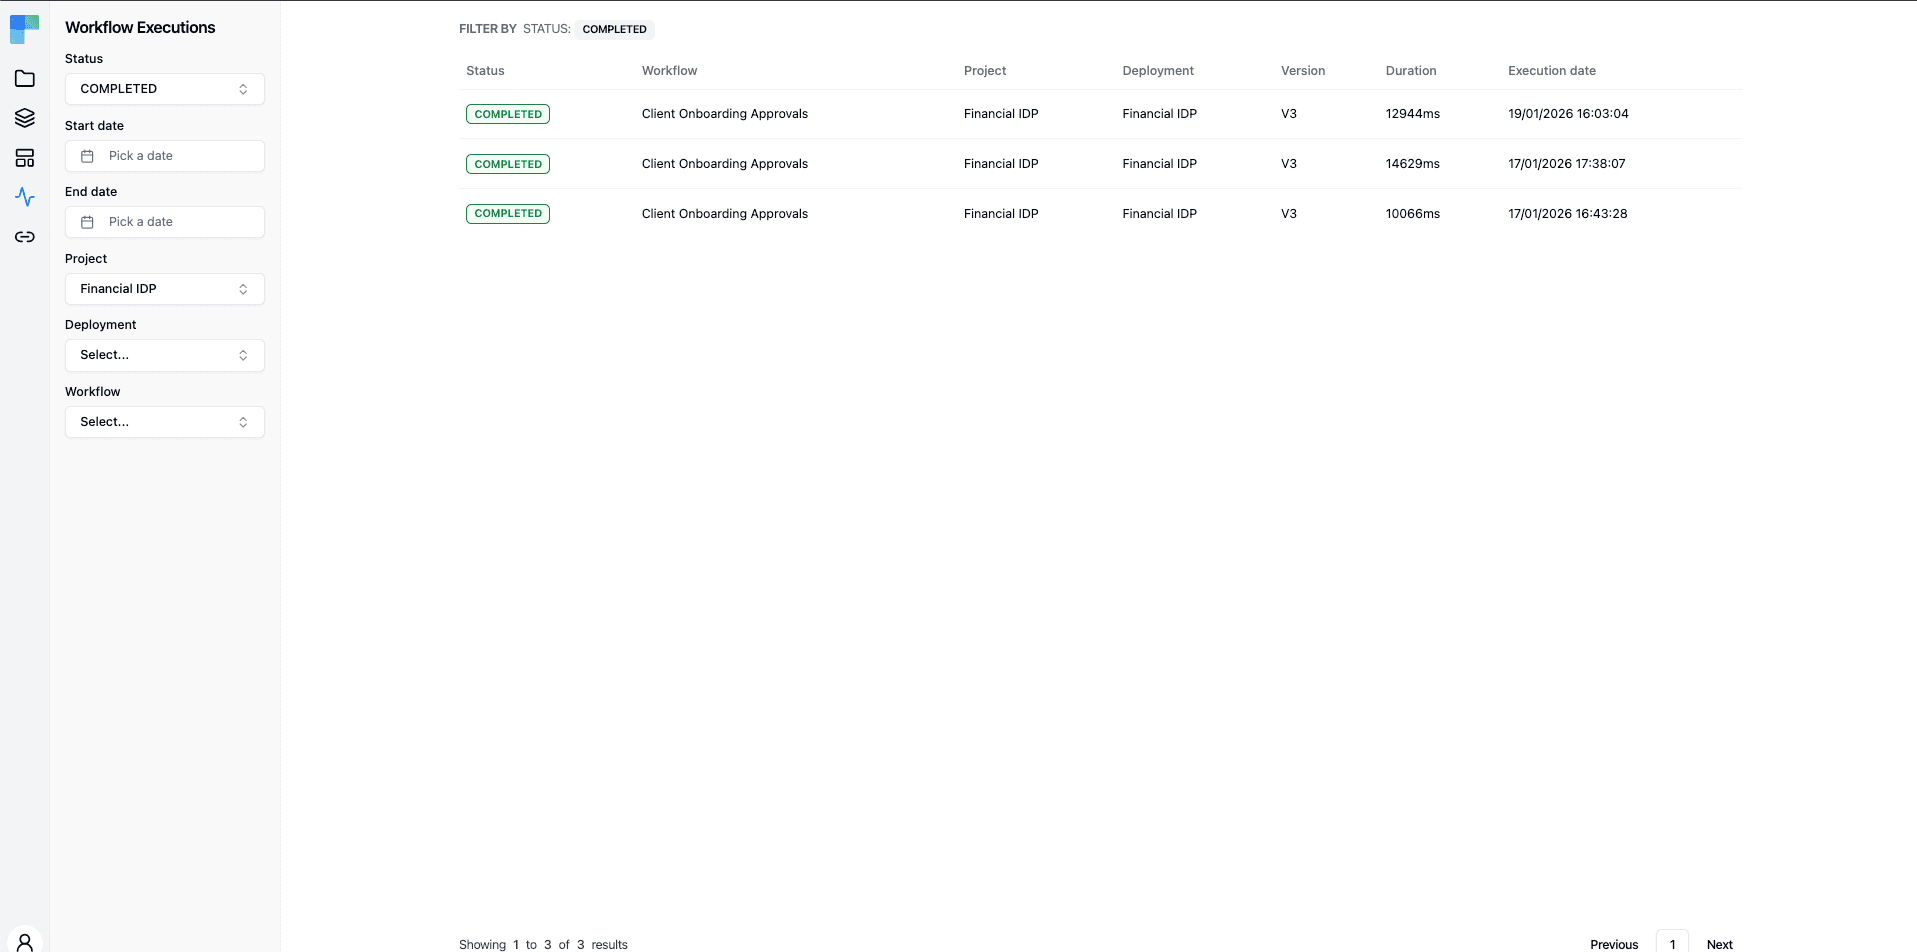Select the Executions activity pulse icon
1917x952 pixels.
pos(24,197)
